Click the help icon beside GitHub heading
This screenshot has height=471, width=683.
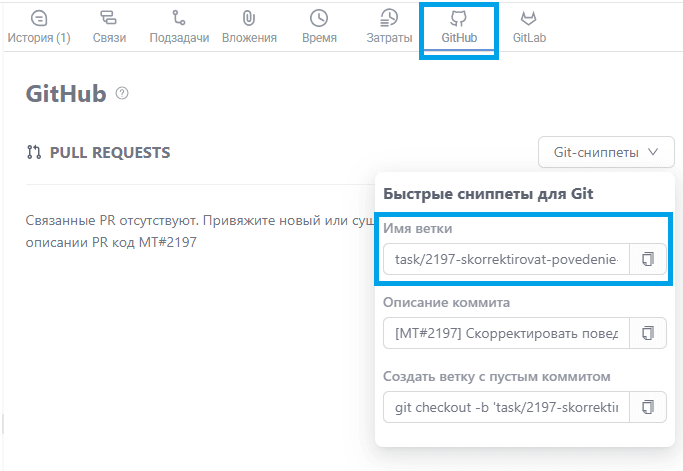pos(122,93)
